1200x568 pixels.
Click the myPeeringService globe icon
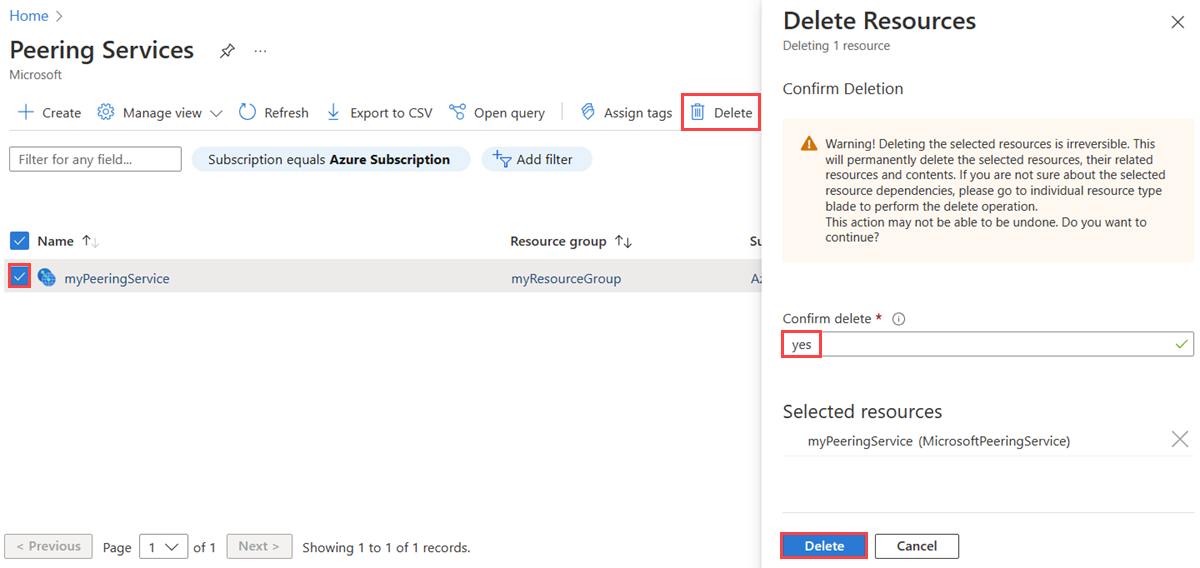[47, 278]
